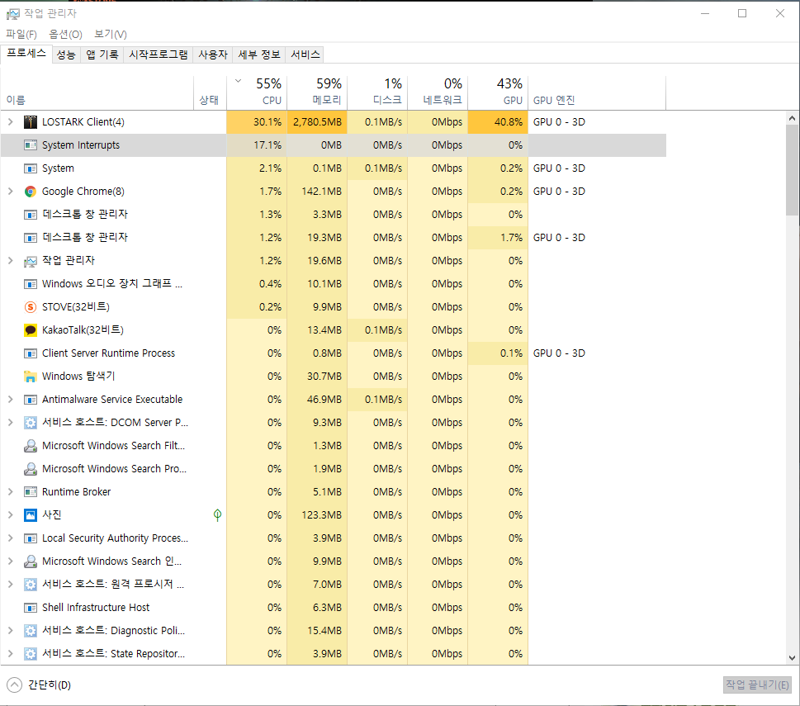Switch to the 사용자 tab

point(213,55)
